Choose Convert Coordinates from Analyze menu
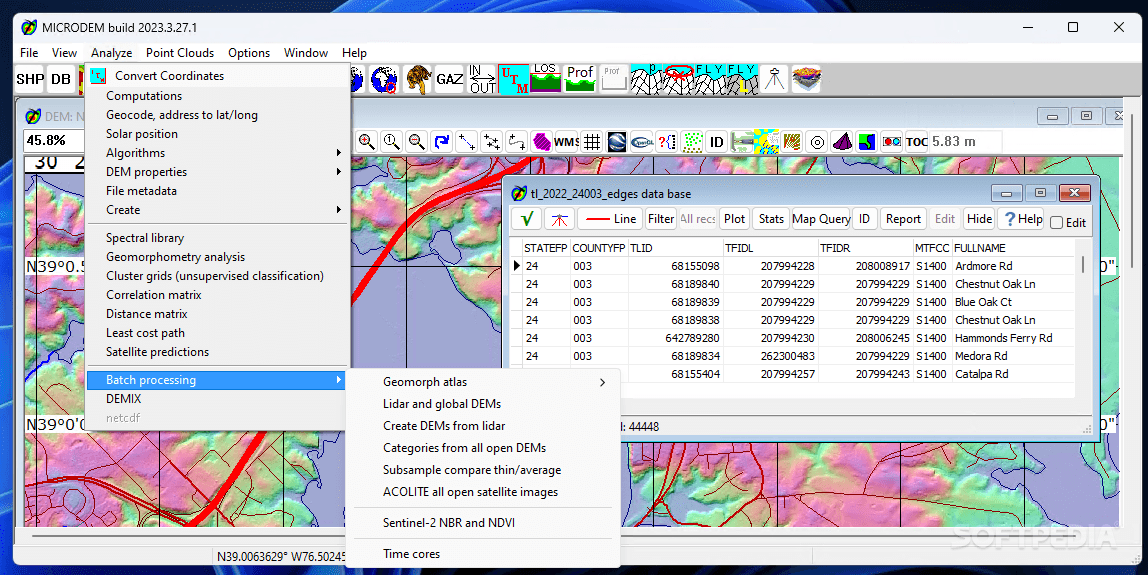The width and height of the screenshot is (1148, 575). pyautogui.click(x=217, y=75)
